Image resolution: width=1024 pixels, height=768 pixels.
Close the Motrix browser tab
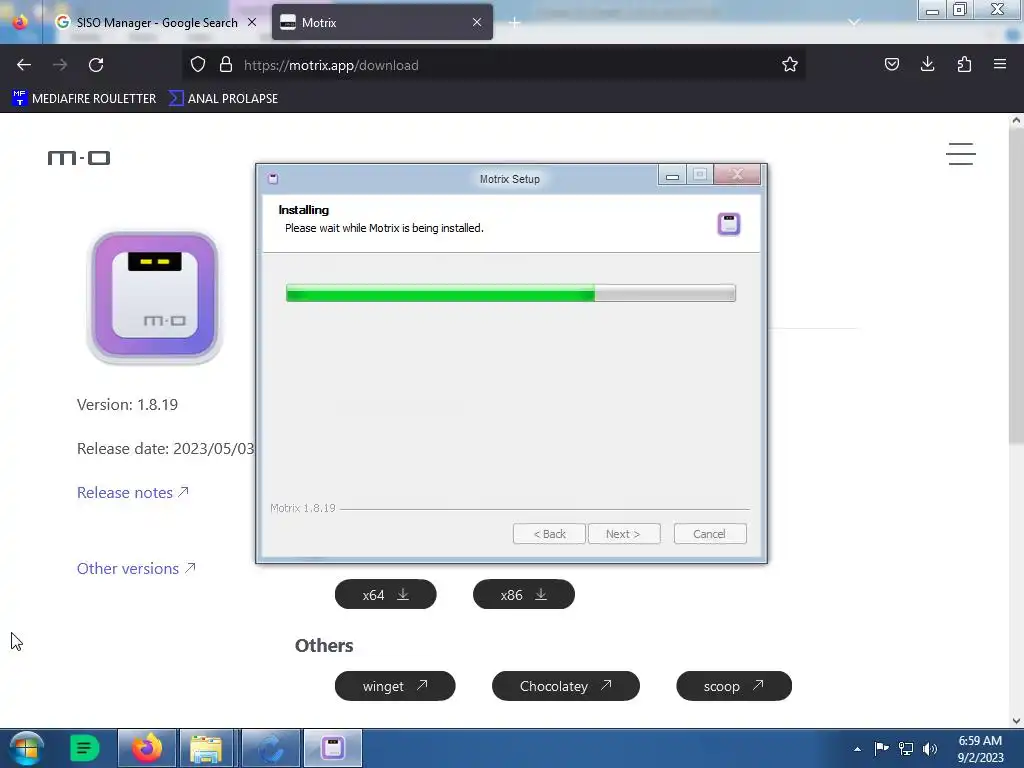(477, 22)
